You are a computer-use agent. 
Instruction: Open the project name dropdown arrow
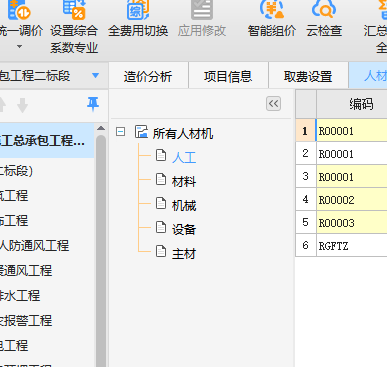click(x=95, y=76)
